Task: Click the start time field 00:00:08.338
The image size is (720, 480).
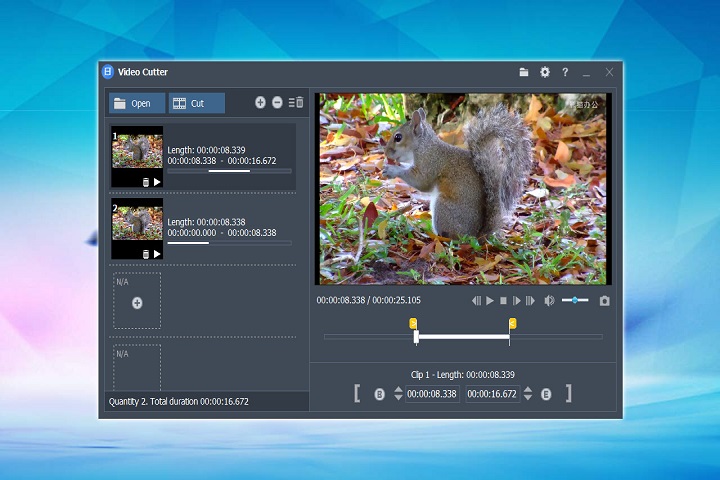Action: [433, 394]
